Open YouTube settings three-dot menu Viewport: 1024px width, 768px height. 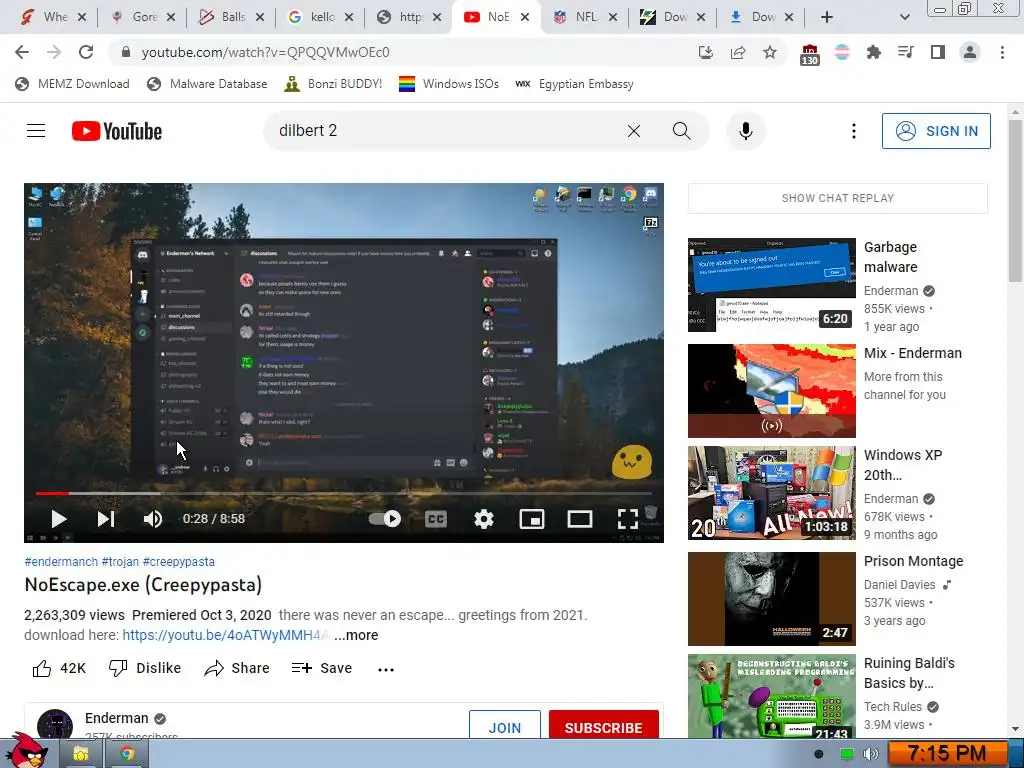pos(854,131)
